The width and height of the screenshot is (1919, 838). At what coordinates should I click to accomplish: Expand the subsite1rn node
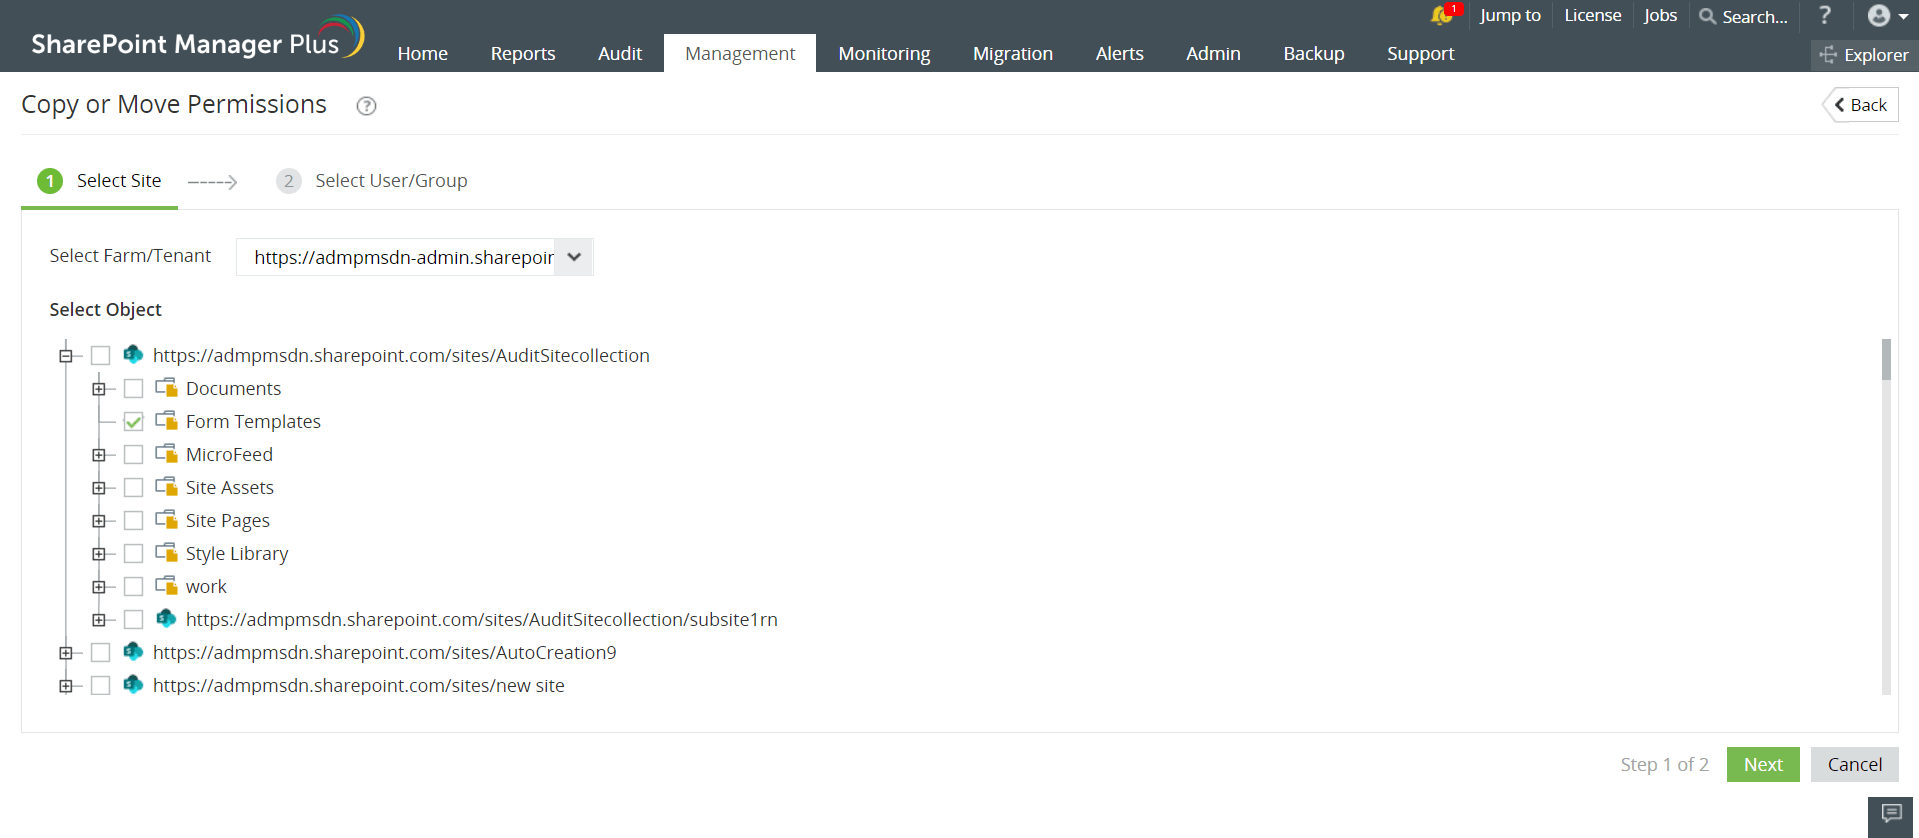click(99, 620)
